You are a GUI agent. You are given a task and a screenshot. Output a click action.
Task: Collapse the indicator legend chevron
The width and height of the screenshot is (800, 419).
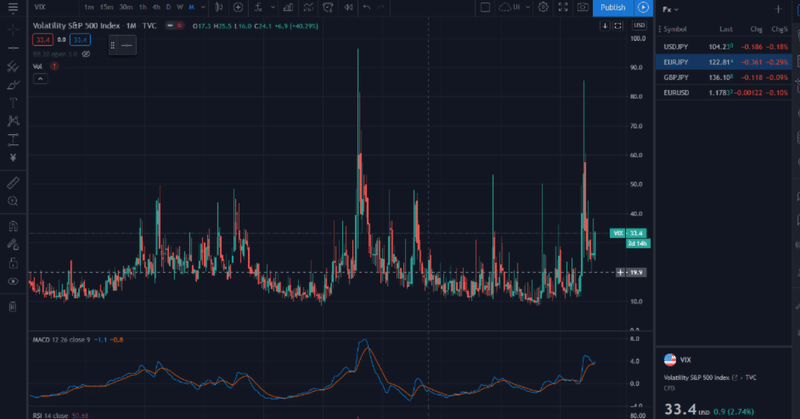[40, 79]
